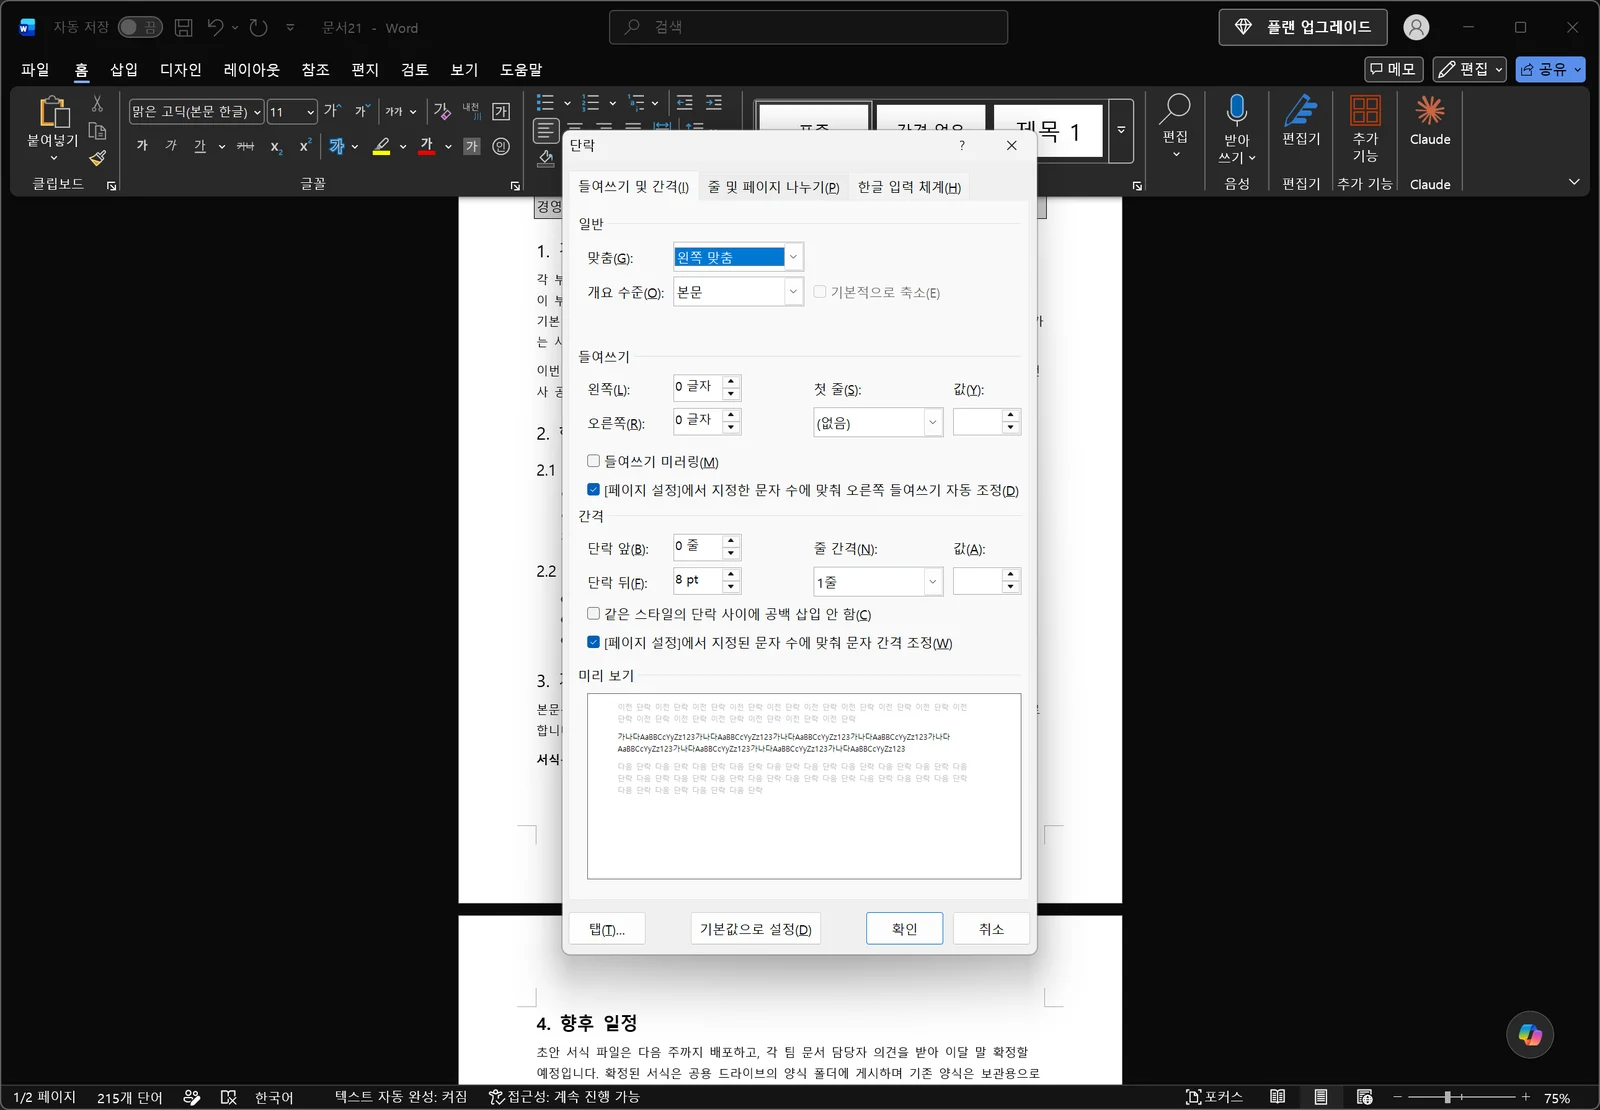This screenshot has height=1110, width=1600.
Task: Switch to Asian Typography tab
Action: [908, 187]
